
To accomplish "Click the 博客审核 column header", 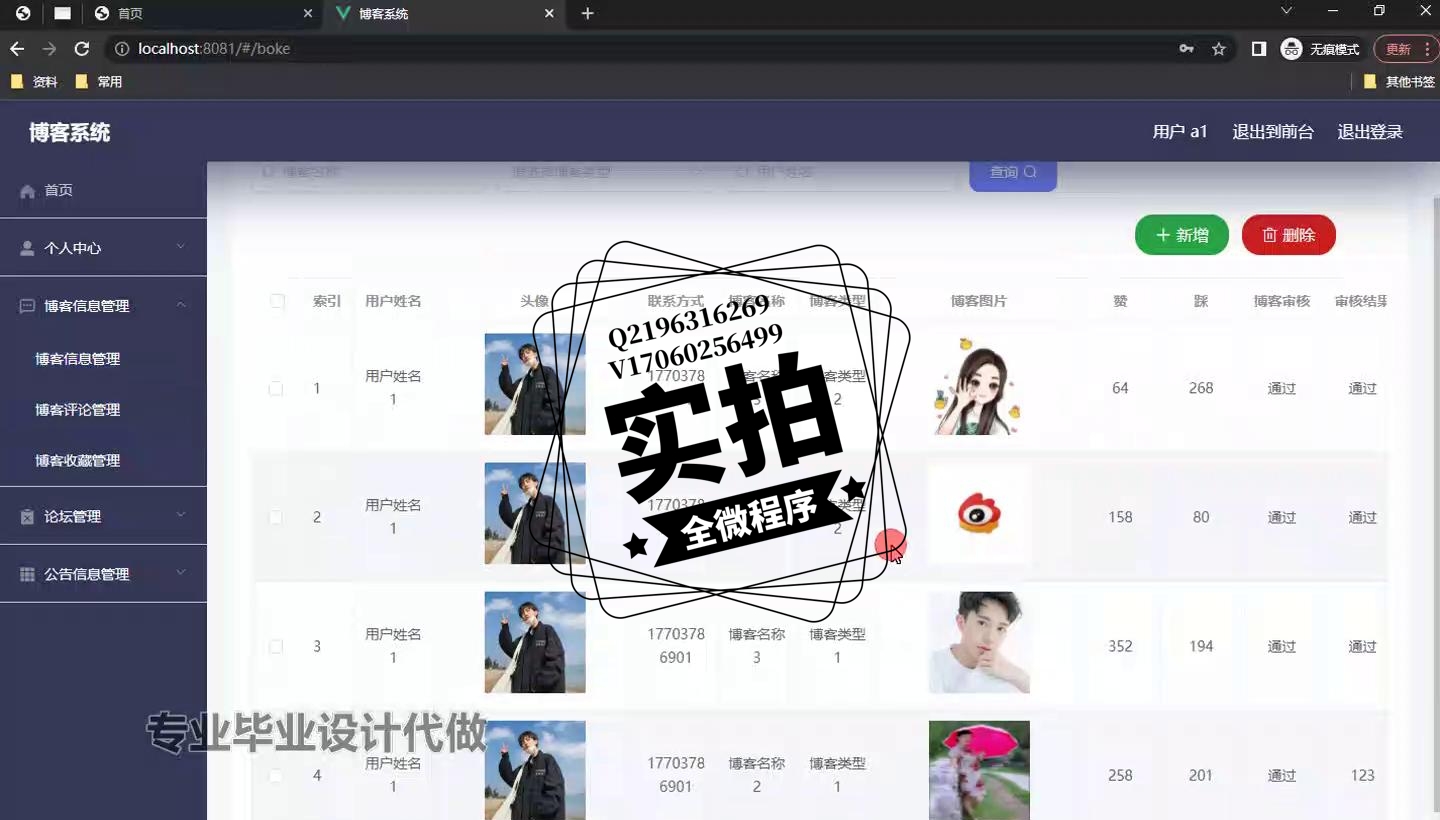I will 1282,301.
